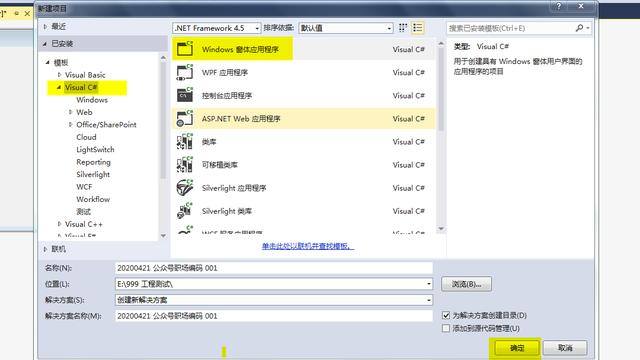Switch to small icons view

click(403, 28)
